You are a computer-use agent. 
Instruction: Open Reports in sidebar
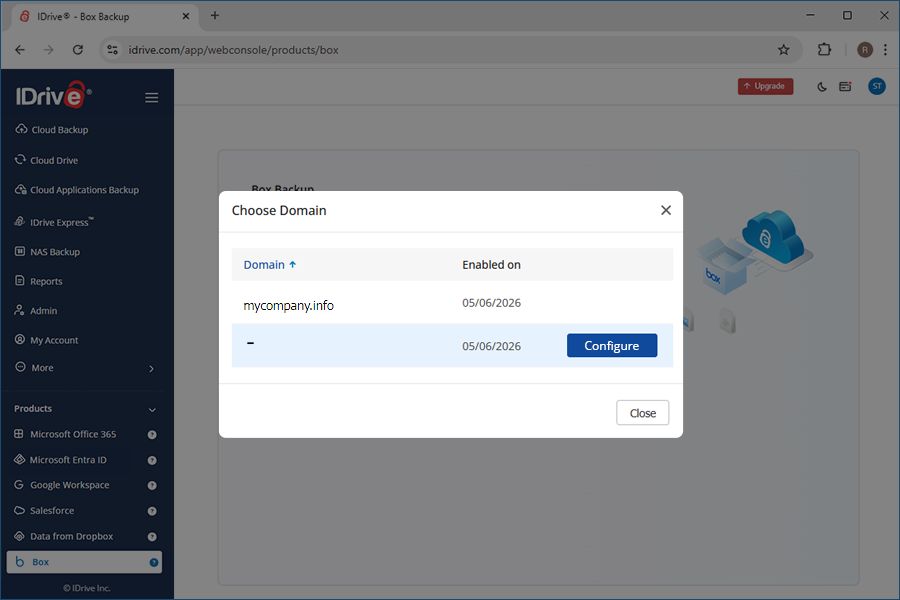point(38,281)
